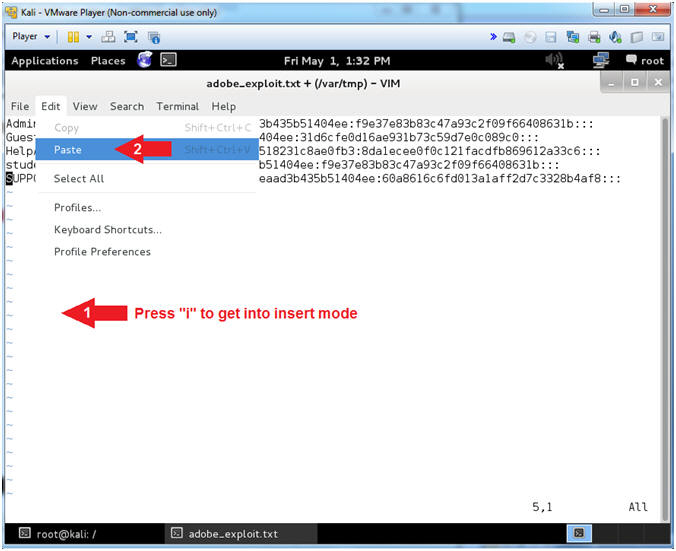The width and height of the screenshot is (676, 551).
Task: Click the All indicator in VIM status
Action: click(638, 507)
